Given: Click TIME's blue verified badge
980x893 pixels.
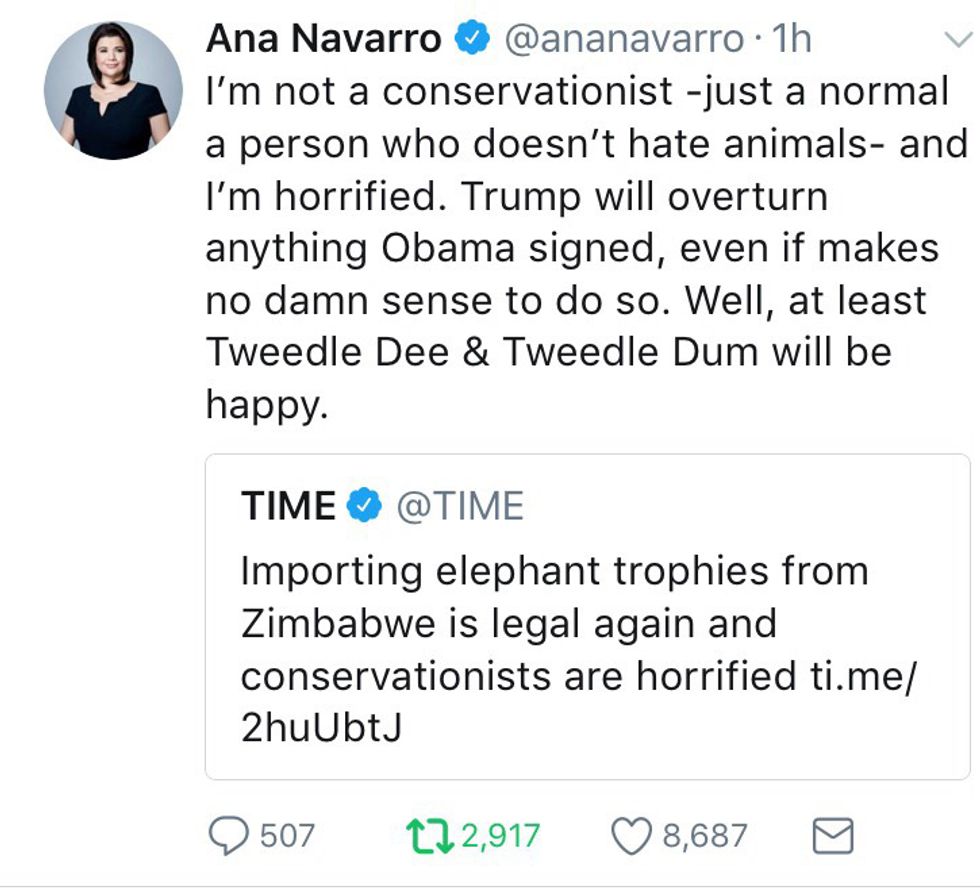Looking at the screenshot, I should tap(364, 506).
